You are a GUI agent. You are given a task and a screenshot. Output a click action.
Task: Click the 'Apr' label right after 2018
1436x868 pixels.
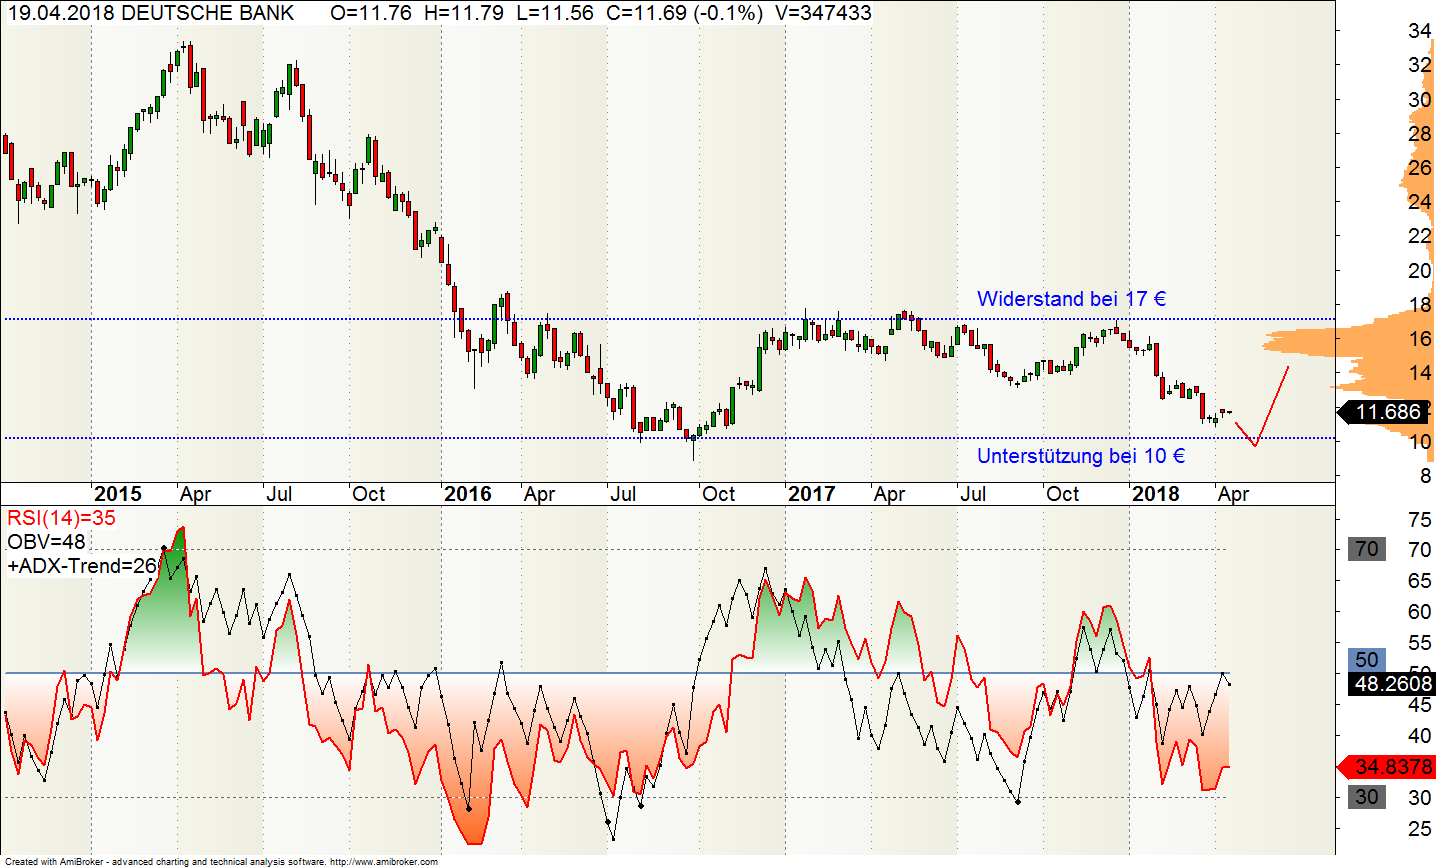1233,494
